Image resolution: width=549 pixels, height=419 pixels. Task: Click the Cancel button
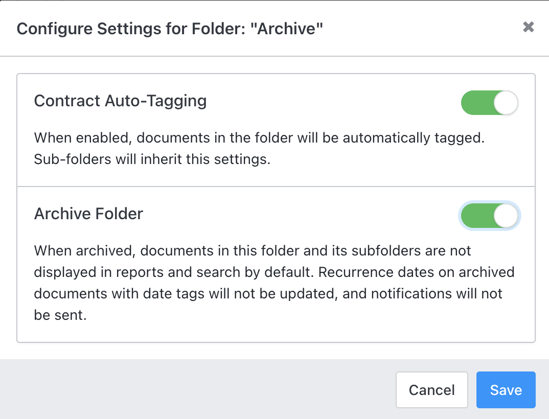click(432, 390)
